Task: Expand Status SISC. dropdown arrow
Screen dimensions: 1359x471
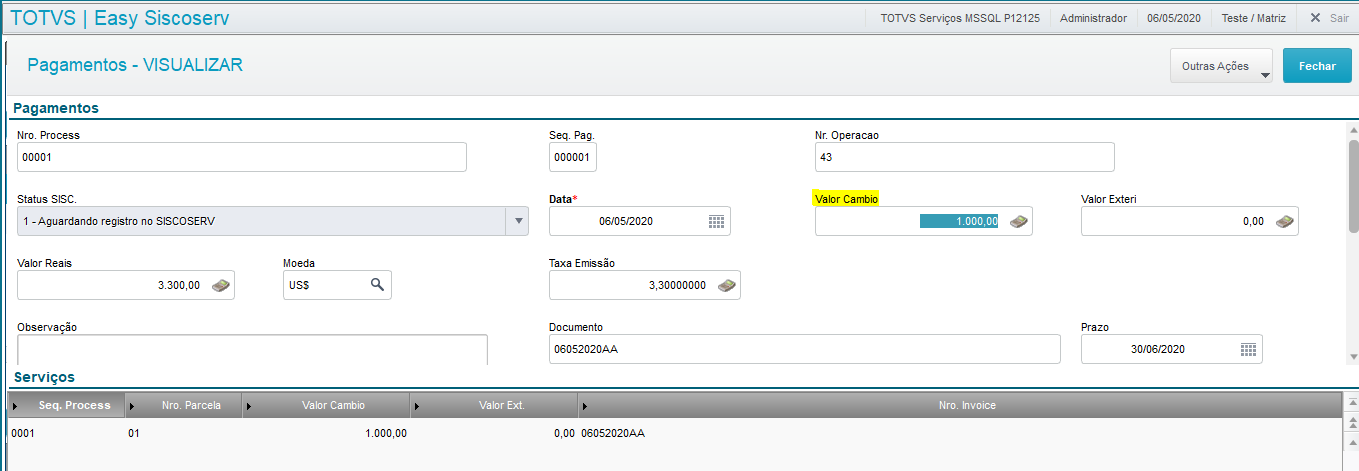Action: [518, 221]
